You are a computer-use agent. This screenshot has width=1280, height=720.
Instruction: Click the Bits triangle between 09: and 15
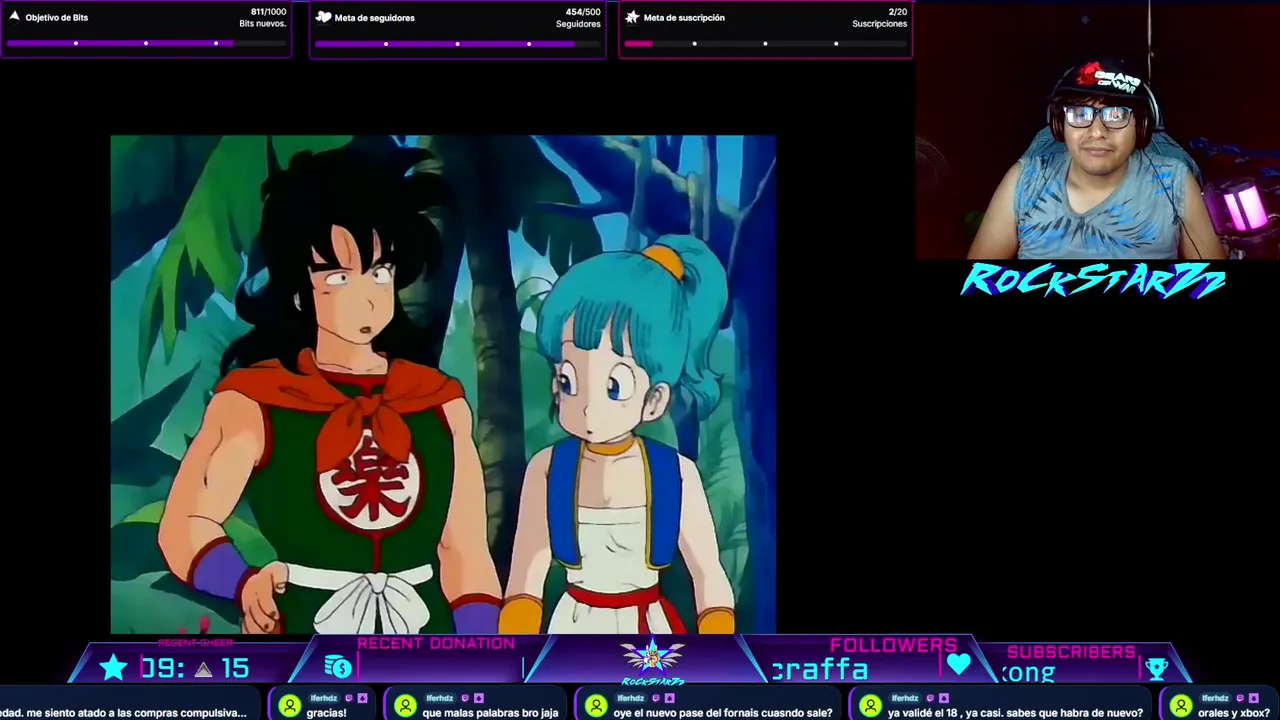pos(203,669)
